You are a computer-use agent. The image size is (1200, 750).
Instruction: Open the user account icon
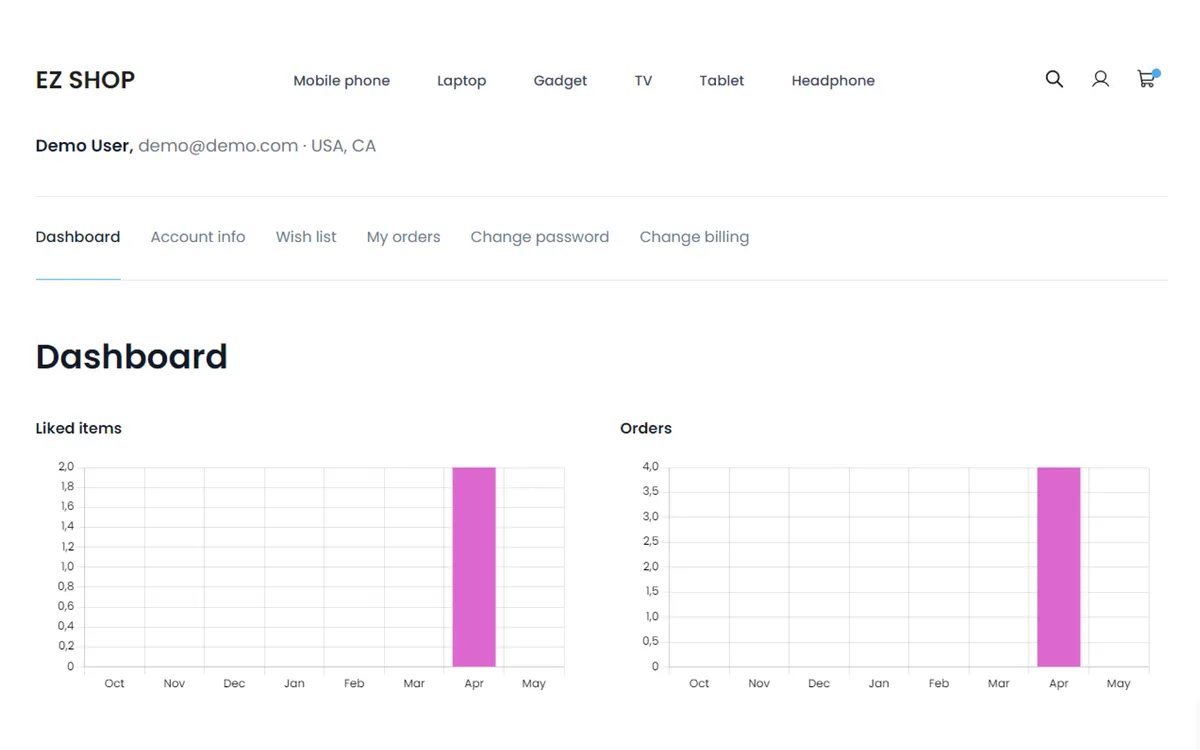coord(1100,79)
